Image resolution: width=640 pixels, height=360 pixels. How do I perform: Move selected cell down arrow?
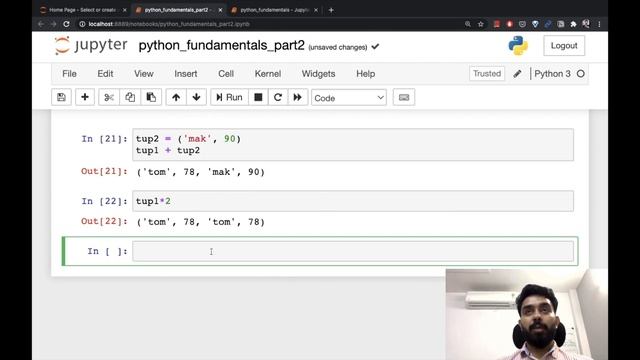click(196, 97)
